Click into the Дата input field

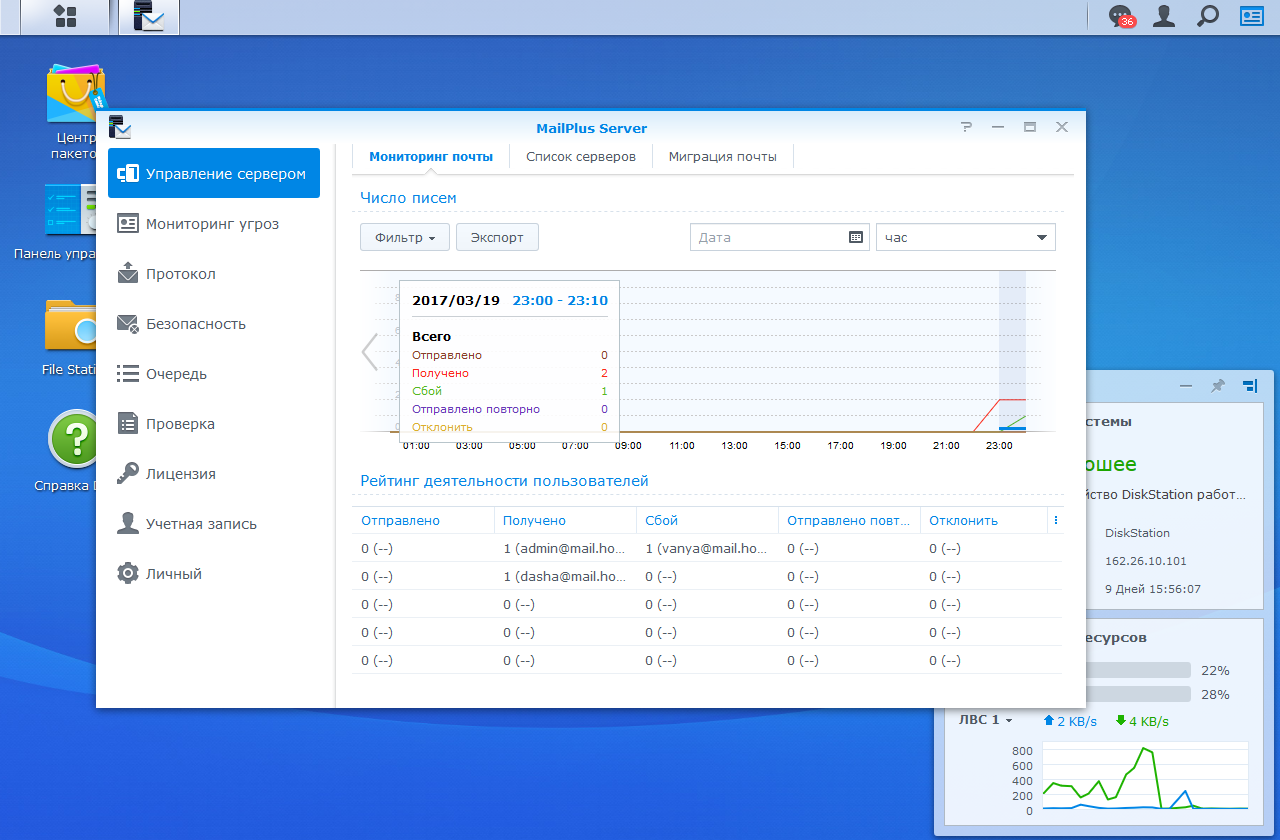[x=781, y=238]
